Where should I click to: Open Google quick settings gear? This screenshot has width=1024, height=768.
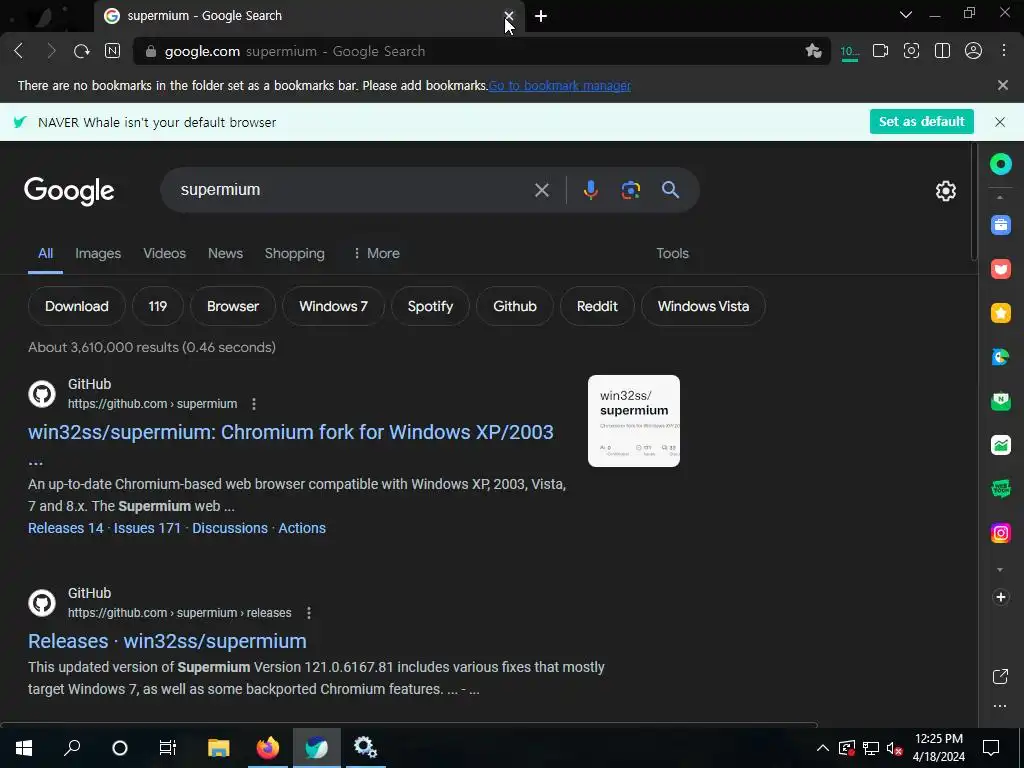[x=946, y=191]
